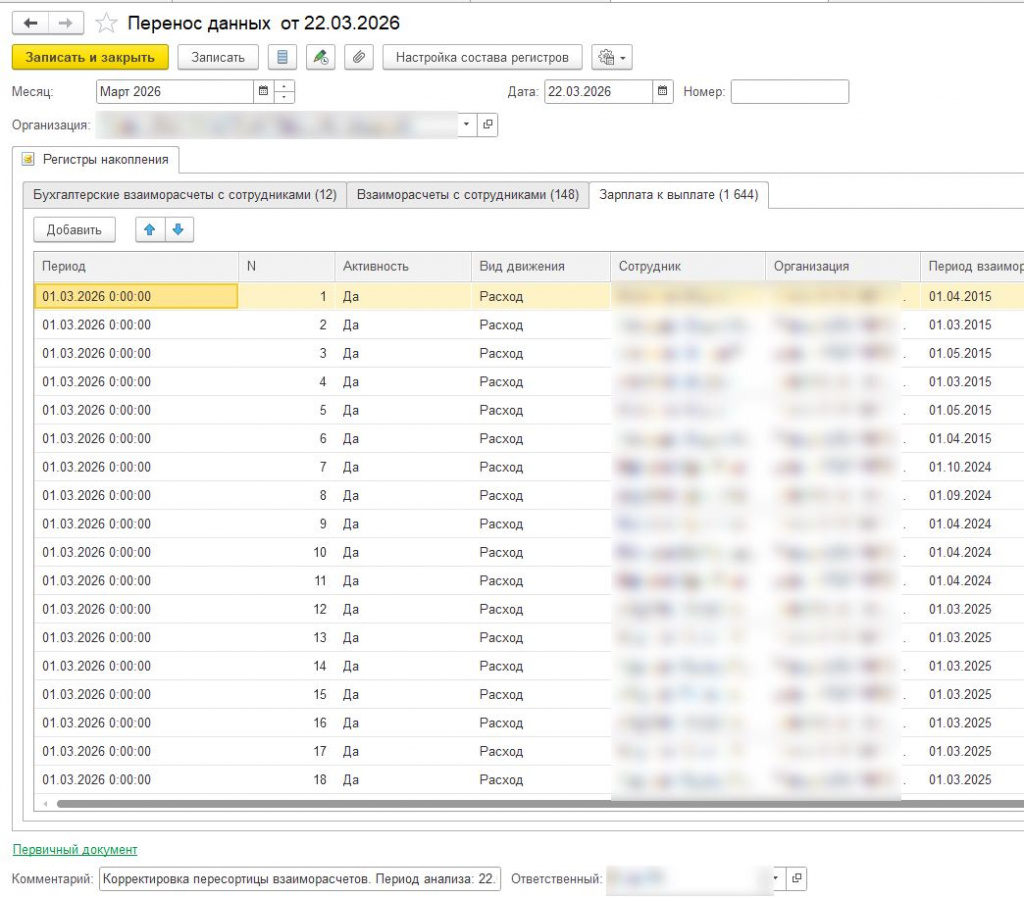Screen dimensions: 1024x897
Task: Select the Зарплата к выплате tab
Action: click(679, 195)
